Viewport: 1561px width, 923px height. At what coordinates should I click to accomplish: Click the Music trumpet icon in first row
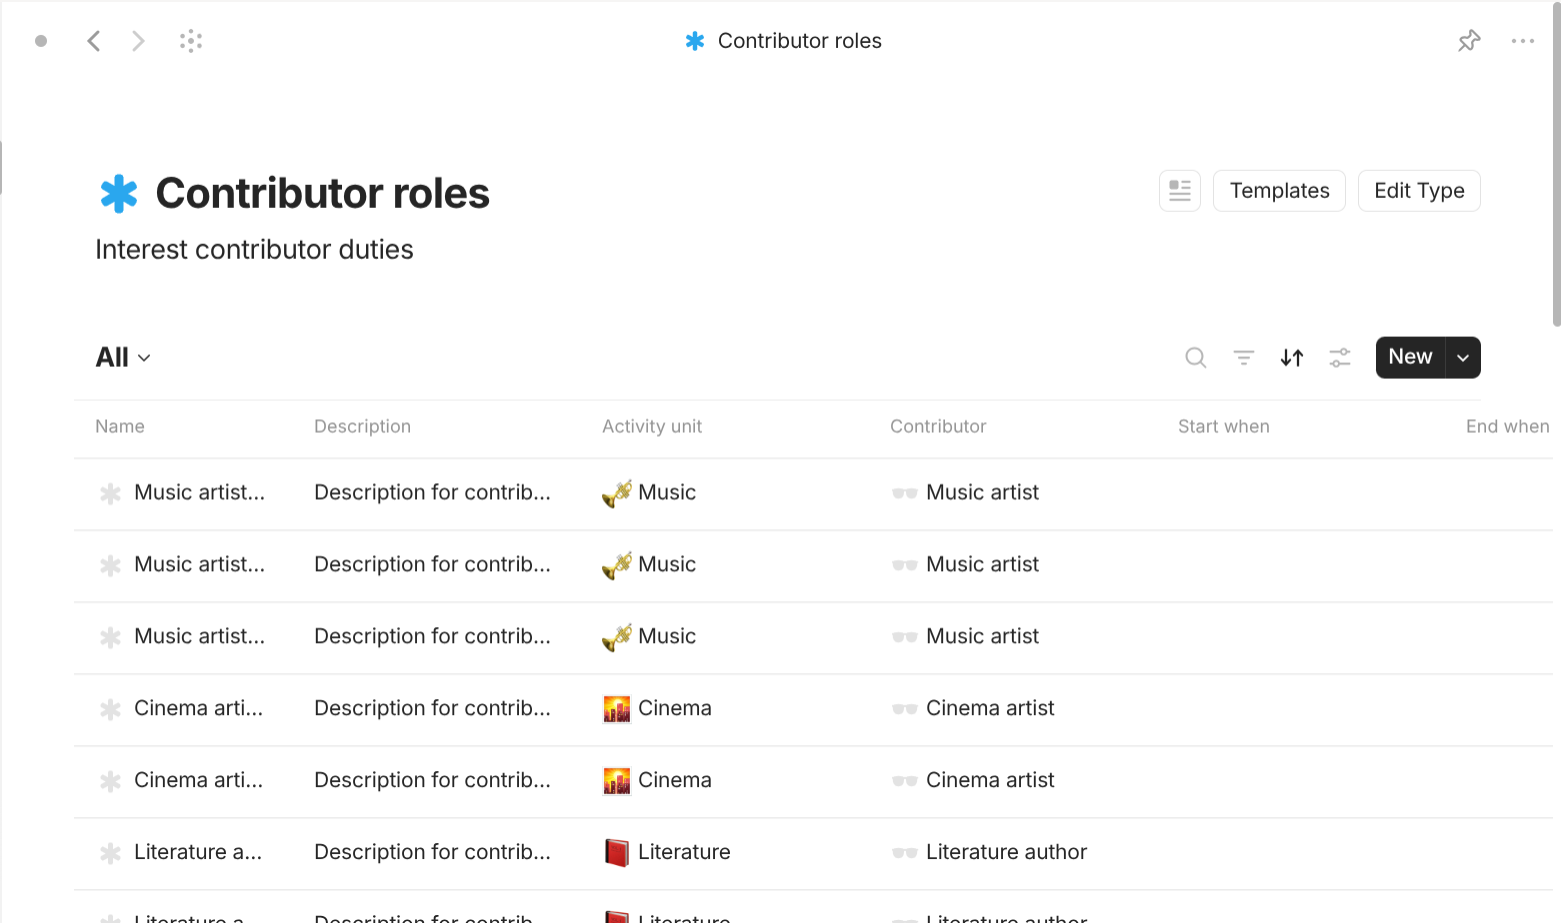point(617,492)
